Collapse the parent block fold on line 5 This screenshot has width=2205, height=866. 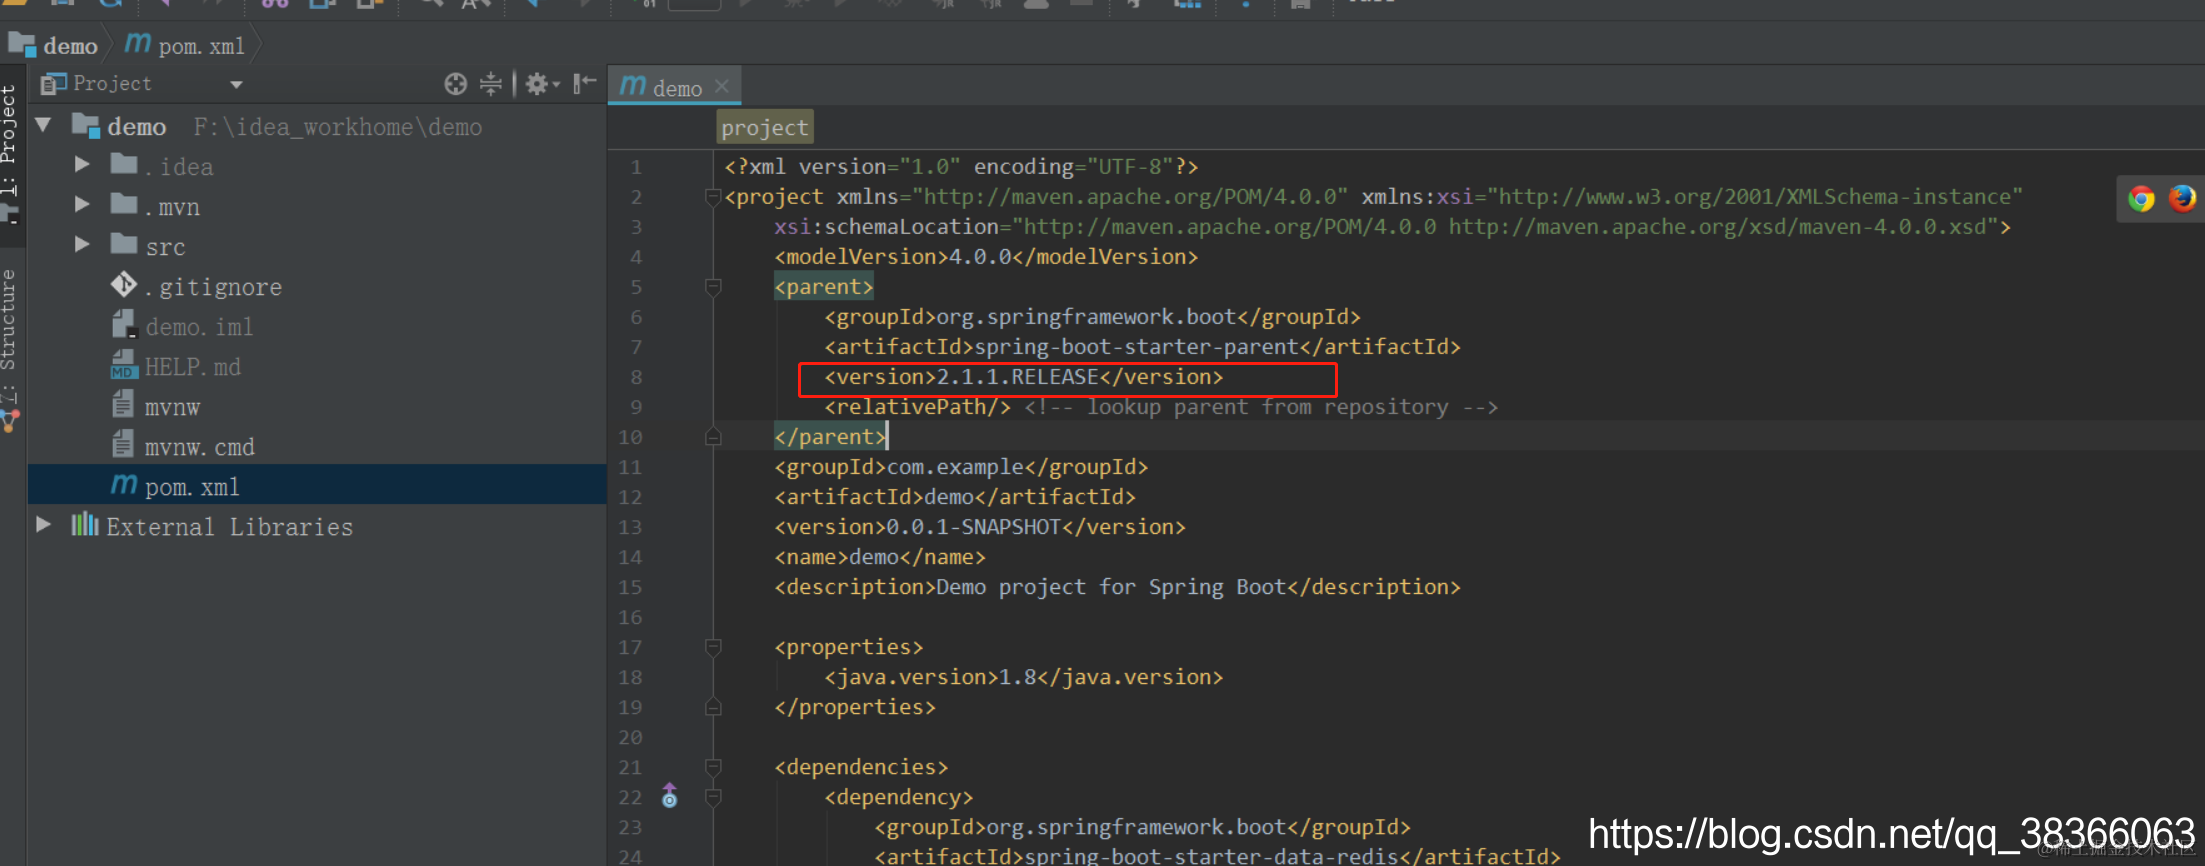click(713, 287)
